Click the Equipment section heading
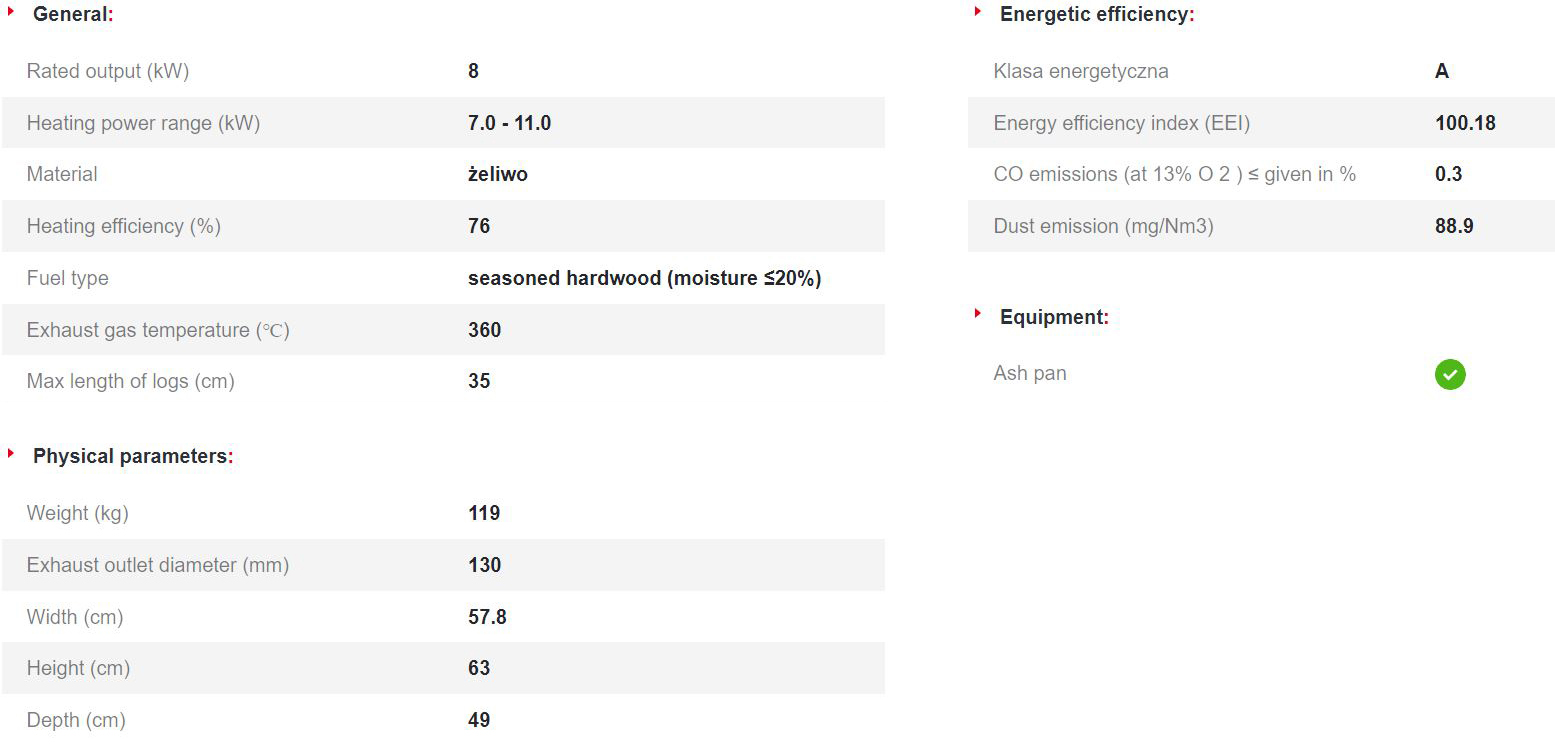 [1054, 317]
